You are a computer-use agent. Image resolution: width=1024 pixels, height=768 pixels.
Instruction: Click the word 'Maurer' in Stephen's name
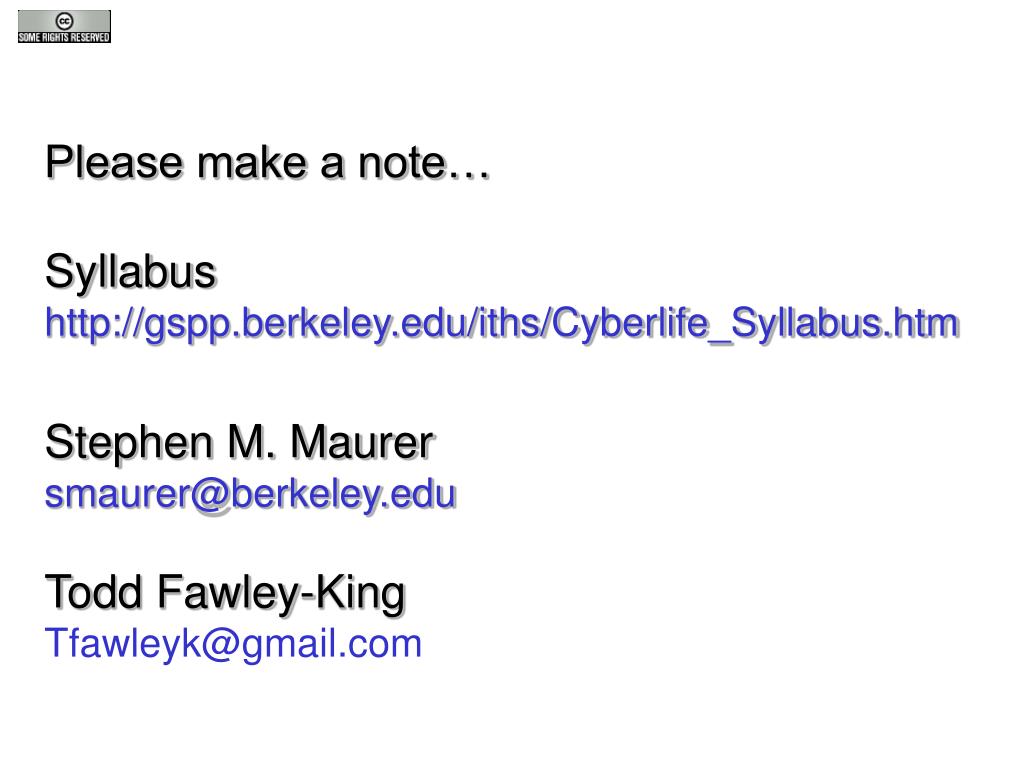tap(362, 443)
